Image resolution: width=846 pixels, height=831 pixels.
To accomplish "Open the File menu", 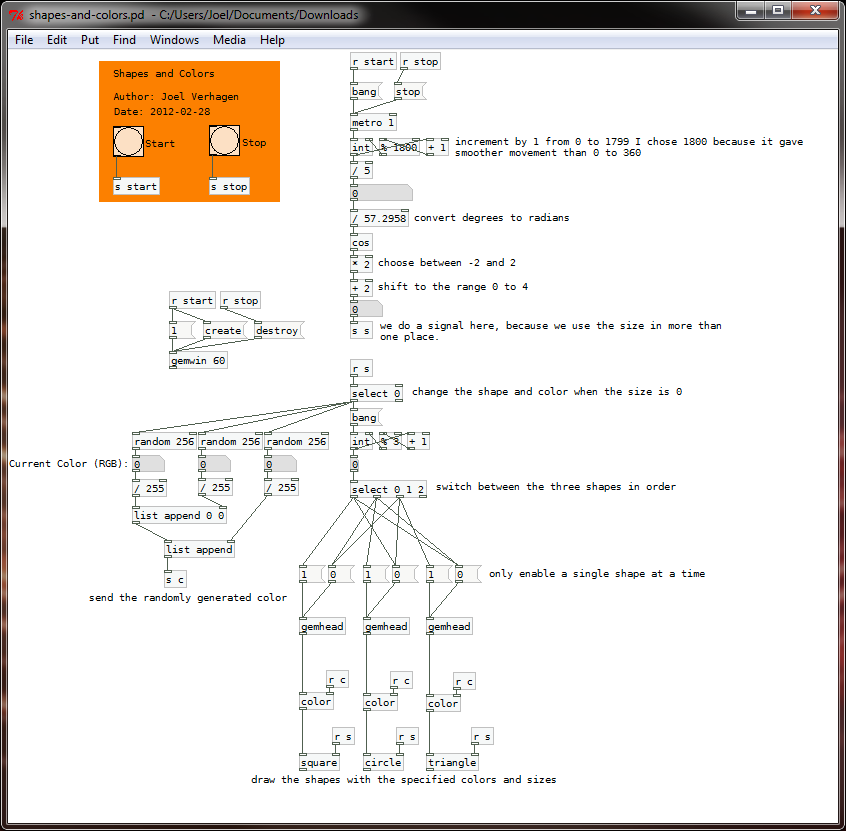I will pyautogui.click(x=24, y=40).
